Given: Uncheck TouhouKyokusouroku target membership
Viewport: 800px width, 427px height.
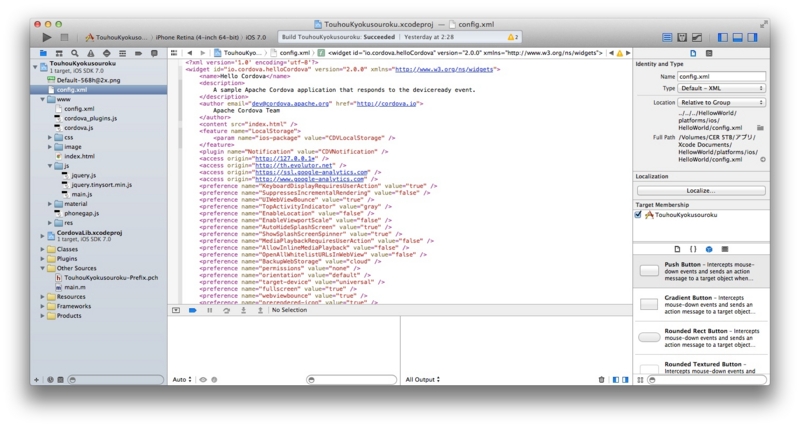Looking at the screenshot, I should [638, 215].
